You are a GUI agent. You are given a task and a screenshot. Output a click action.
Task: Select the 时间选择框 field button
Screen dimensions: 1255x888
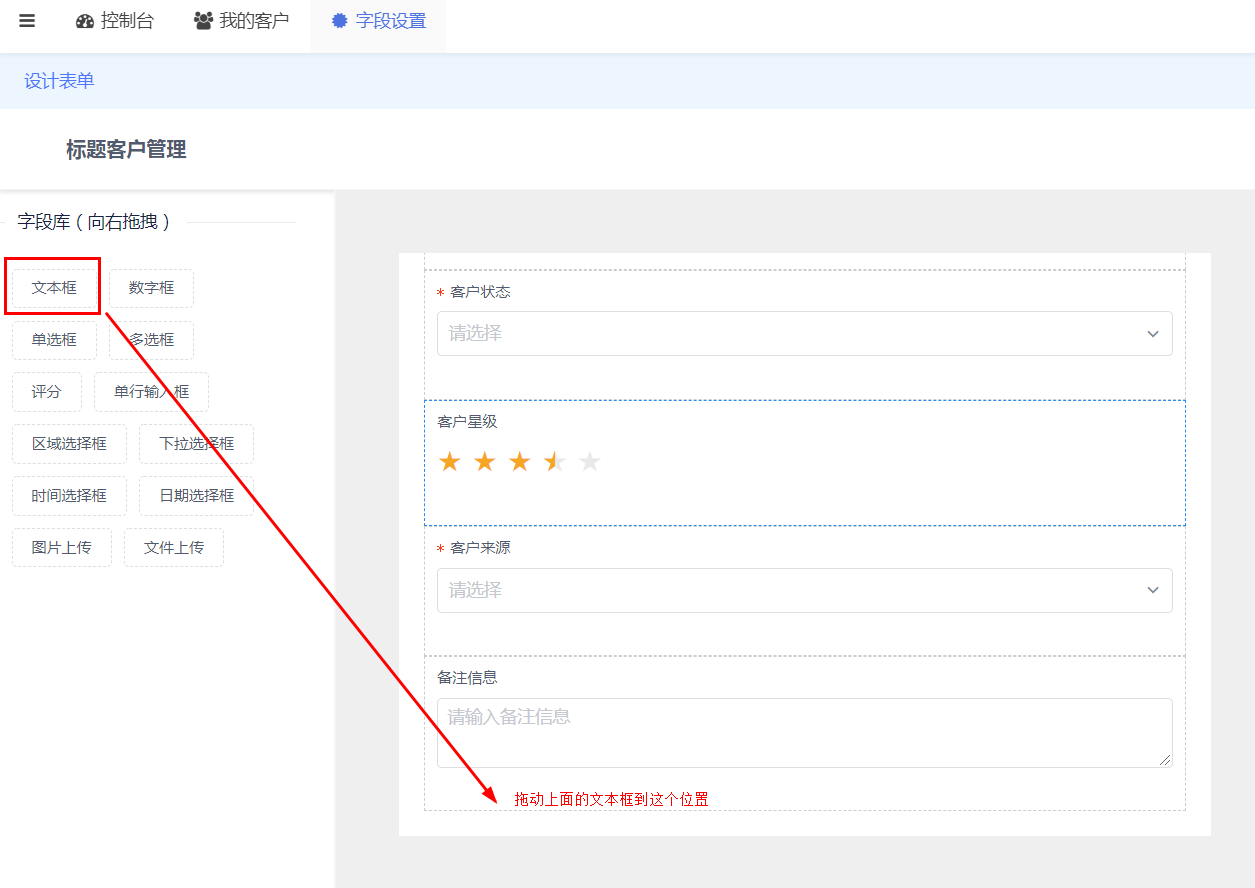(x=69, y=496)
